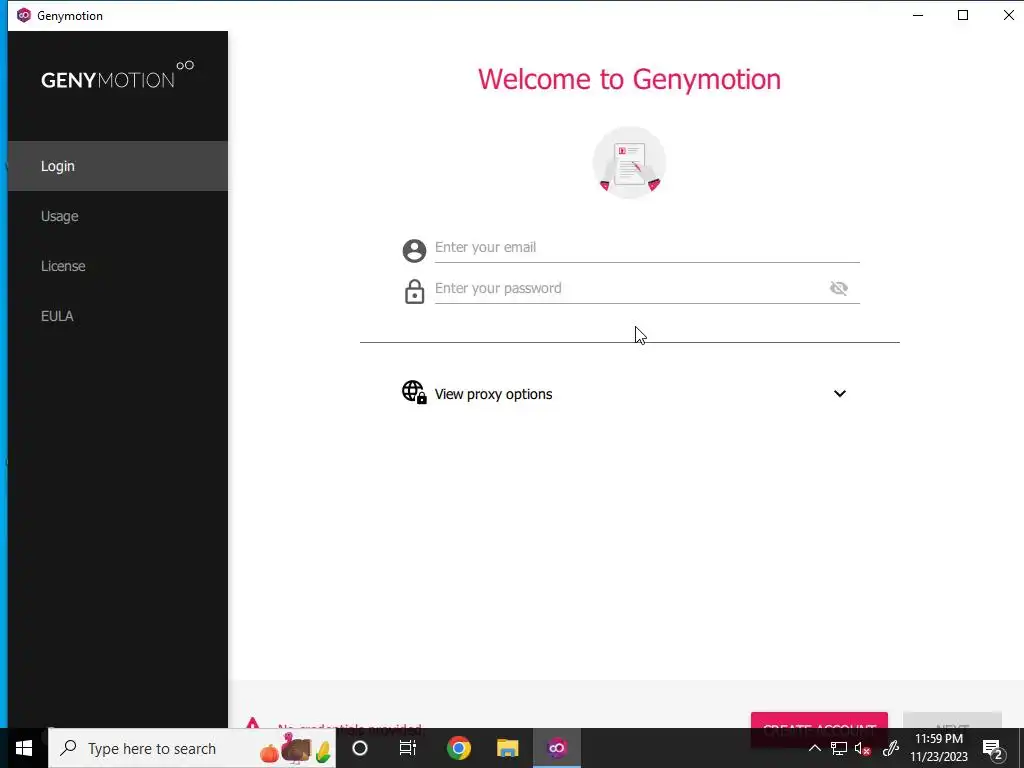Open the Usage section
Viewport: 1024px width, 768px height.
coord(118,216)
